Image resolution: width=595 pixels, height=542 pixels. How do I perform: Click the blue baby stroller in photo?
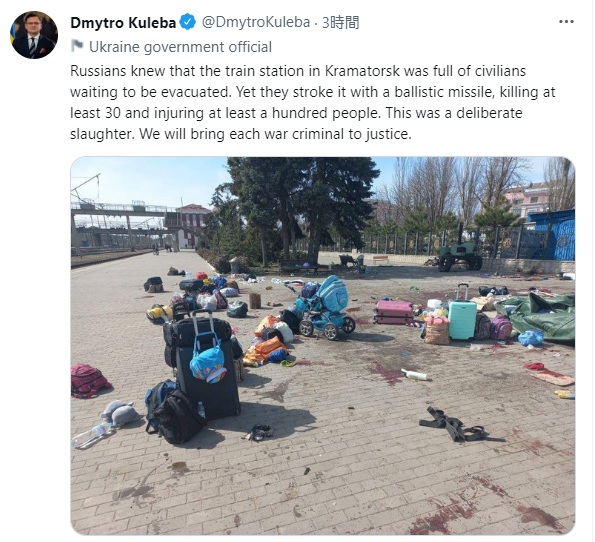pyautogui.click(x=324, y=307)
